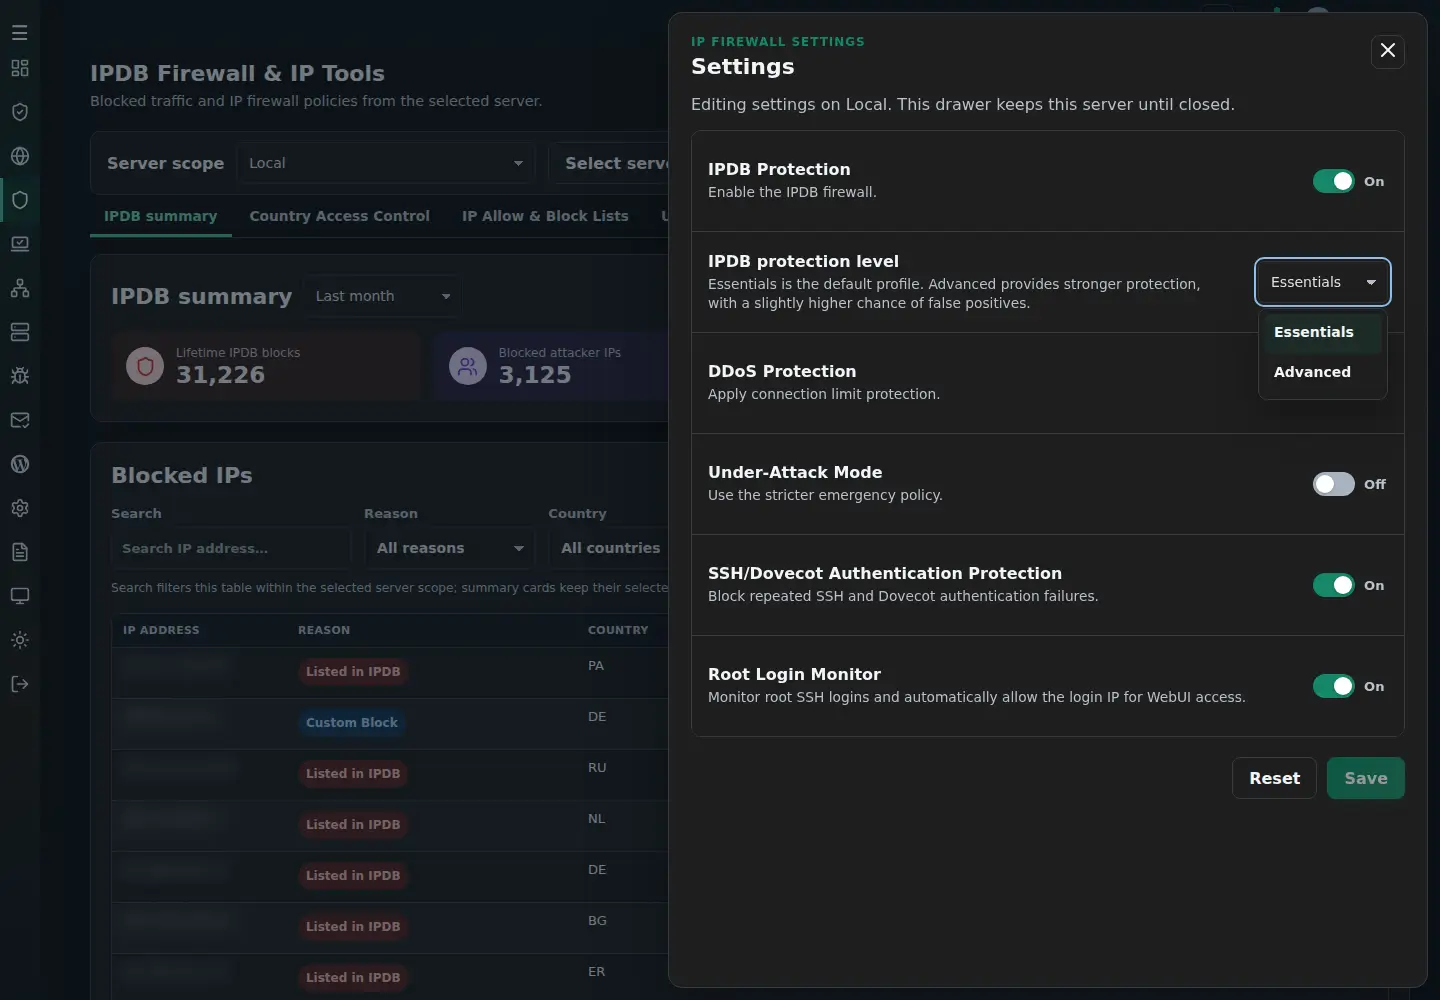This screenshot has height=1000, width=1440.
Task: Open the Country Access Control tab
Action: (x=339, y=216)
